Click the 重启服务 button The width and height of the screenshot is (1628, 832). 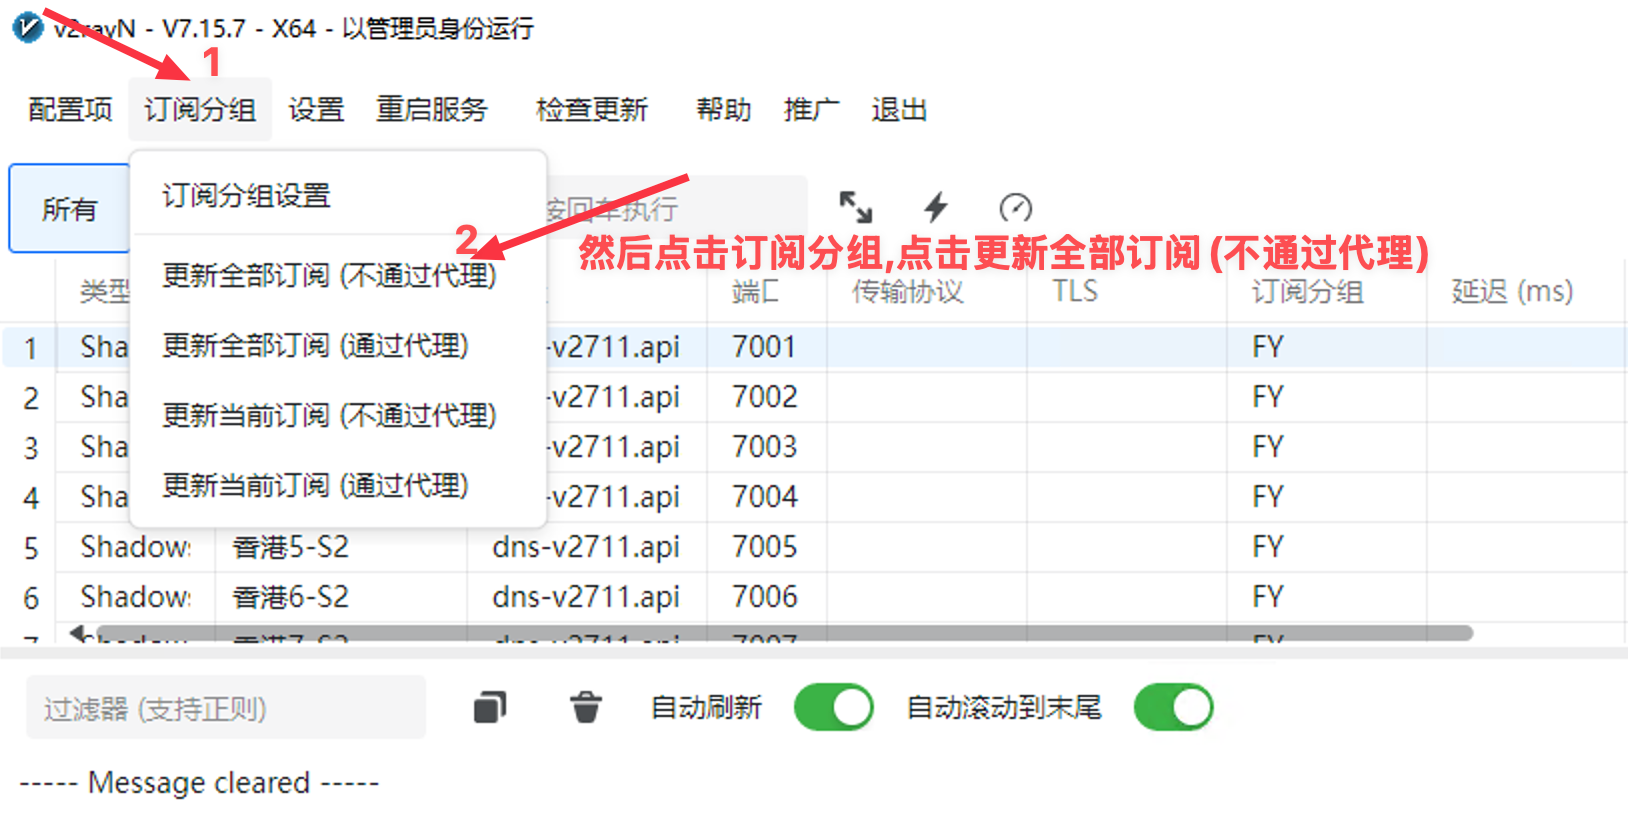click(x=431, y=109)
